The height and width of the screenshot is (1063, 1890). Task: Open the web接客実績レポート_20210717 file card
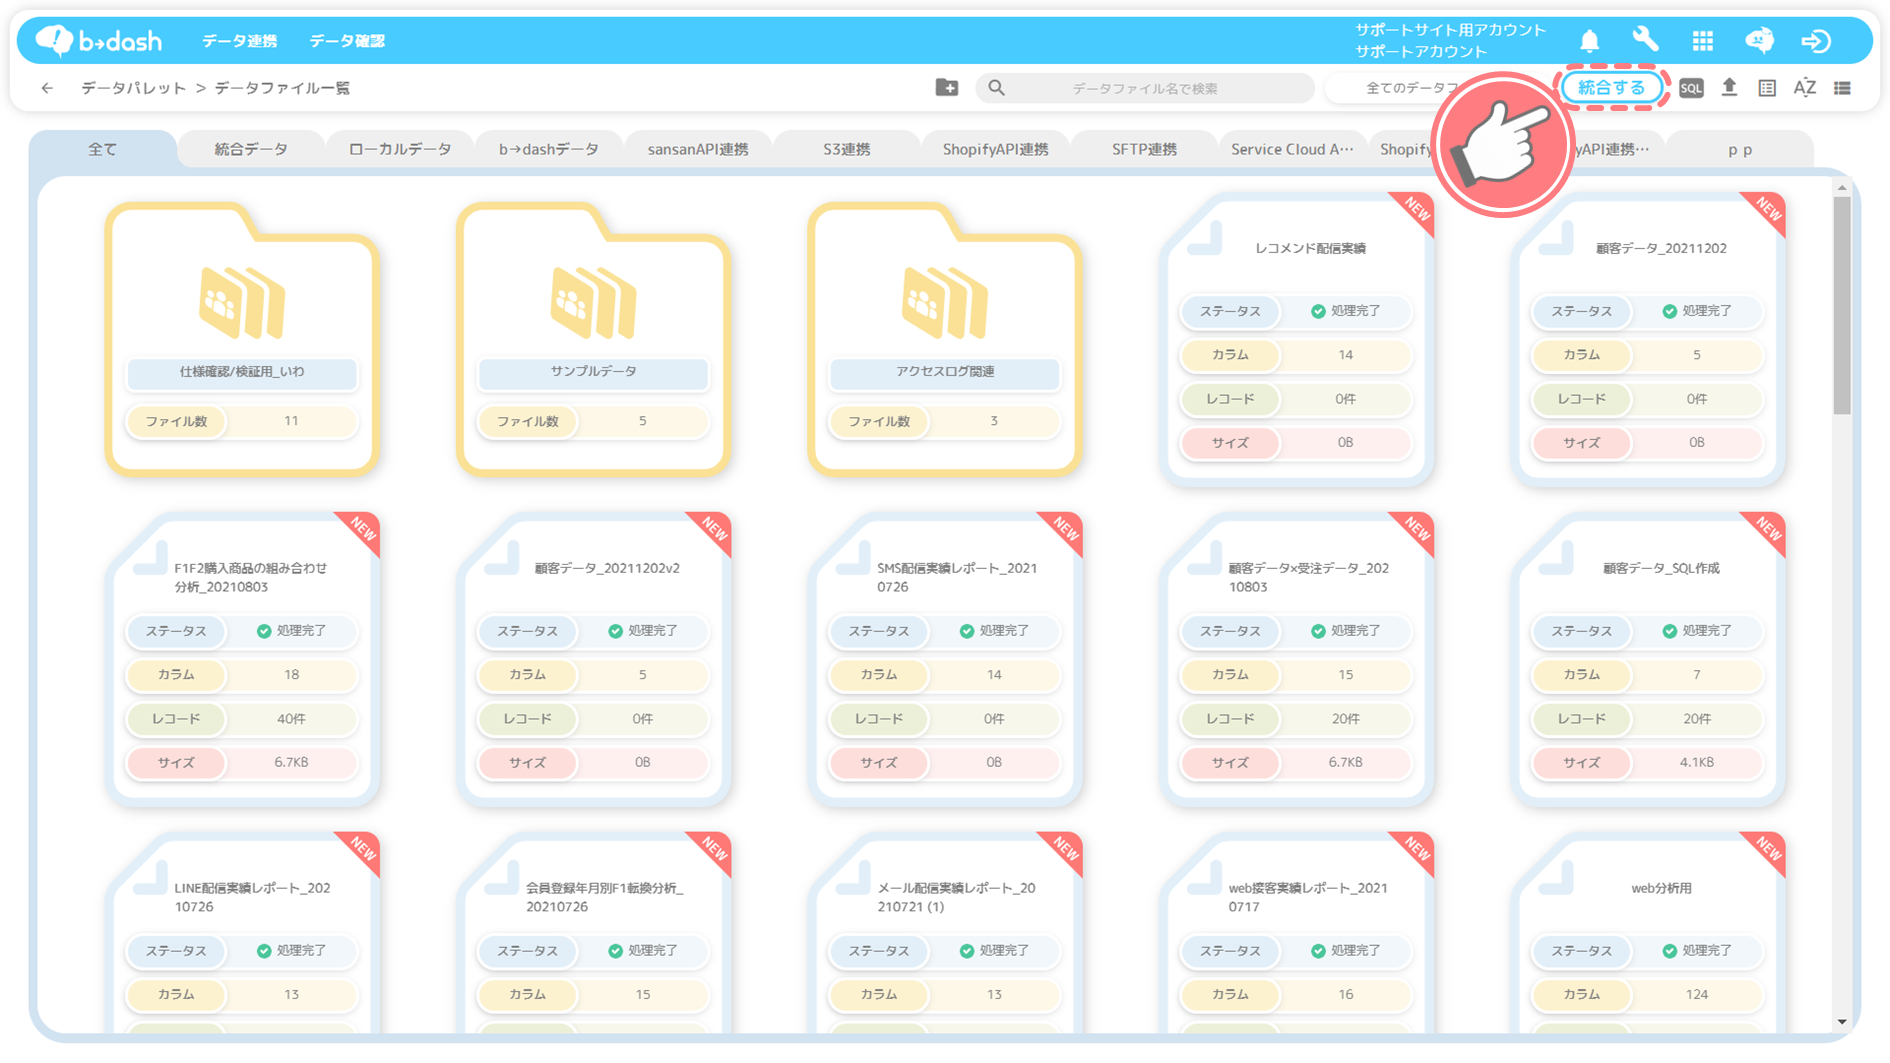(1297, 932)
